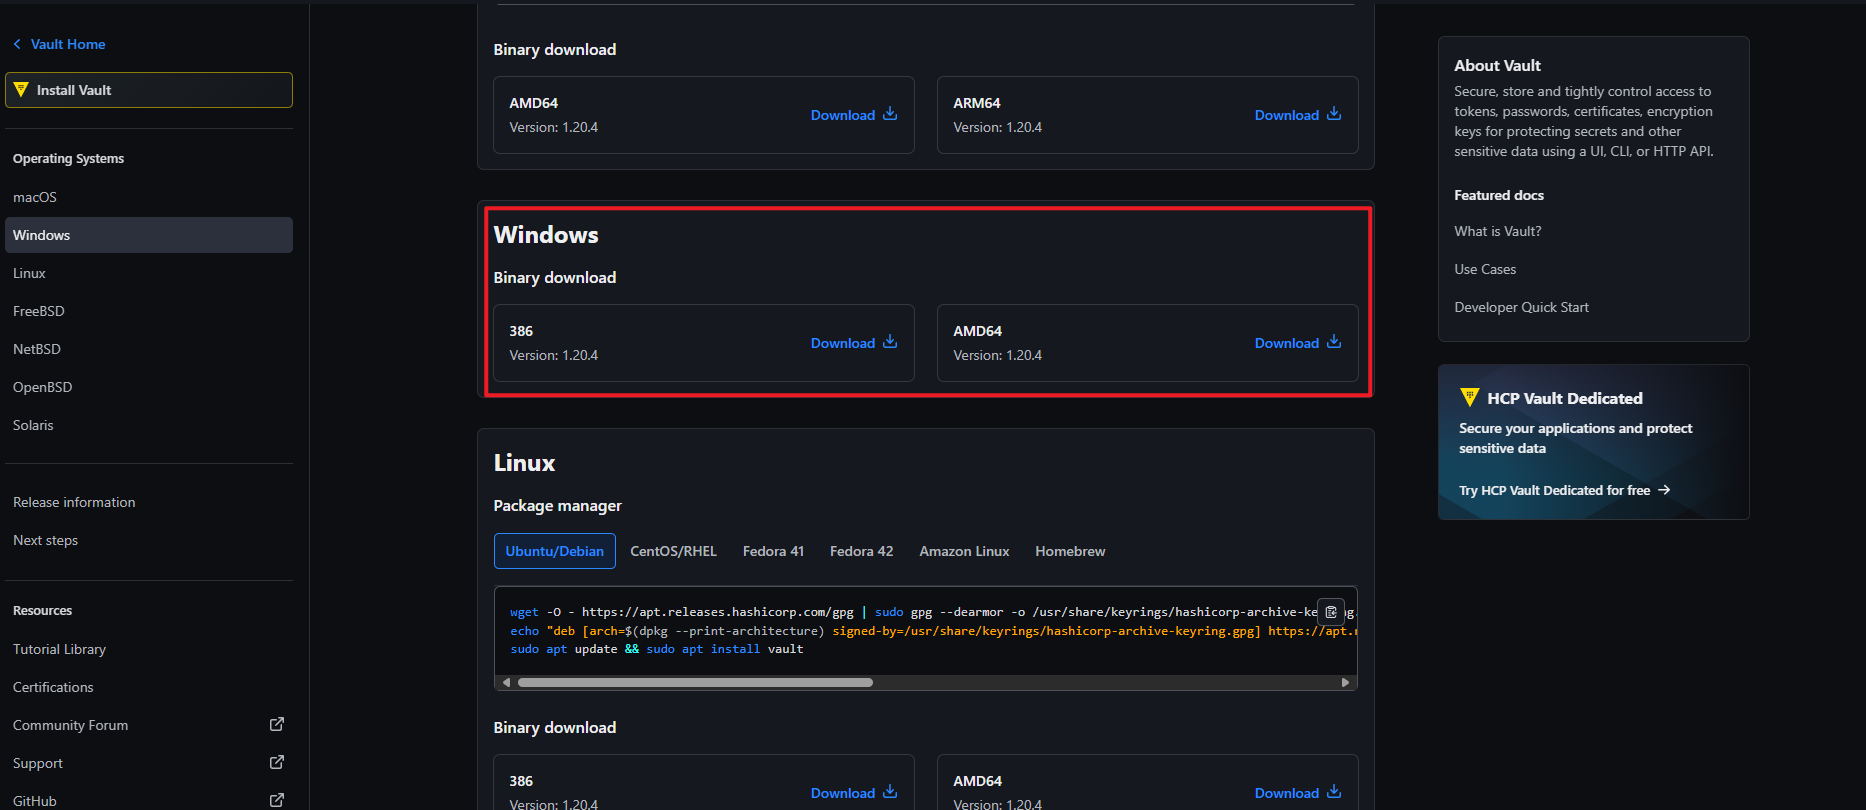Click the Windows section heading
The image size is (1866, 810).
pos(546,235)
